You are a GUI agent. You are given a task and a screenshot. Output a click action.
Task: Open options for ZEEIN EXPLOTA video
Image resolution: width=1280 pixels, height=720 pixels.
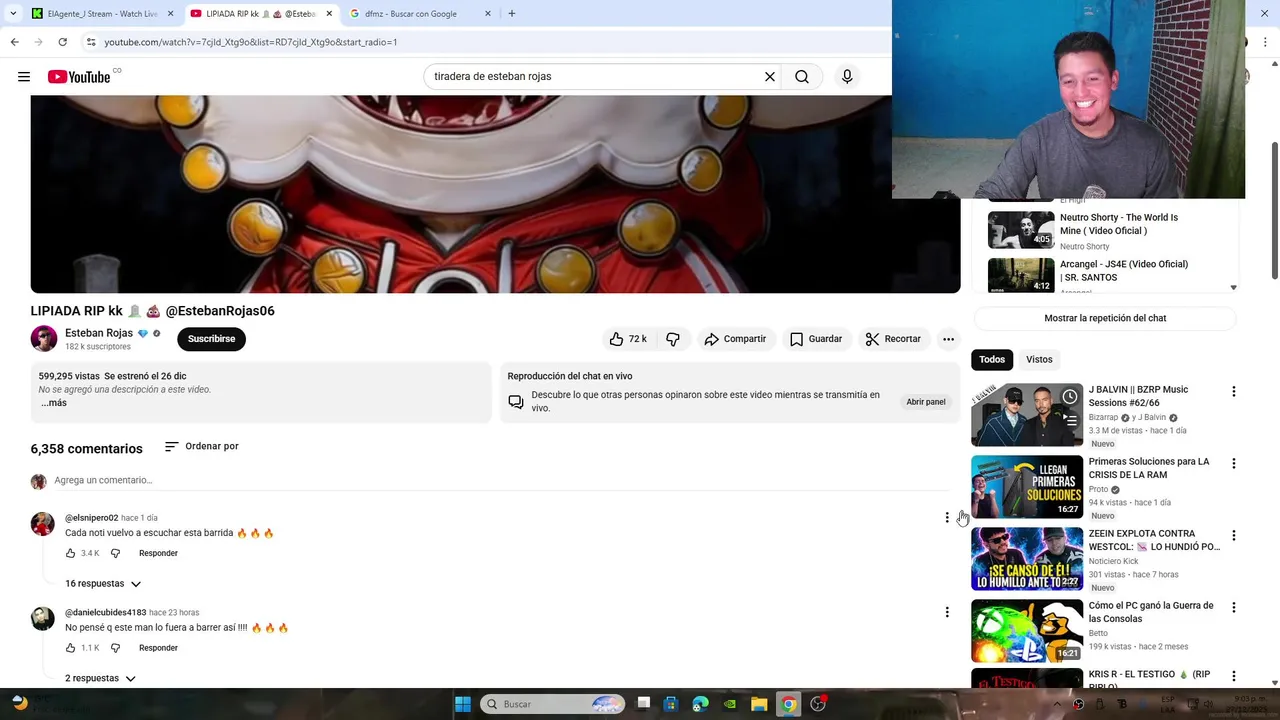1233,536
